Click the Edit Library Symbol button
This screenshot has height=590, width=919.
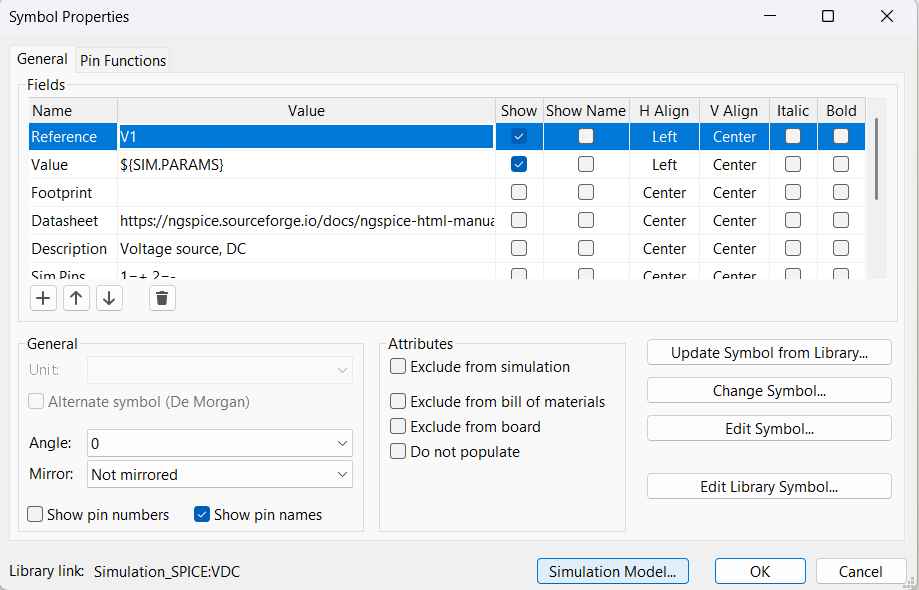click(768, 487)
